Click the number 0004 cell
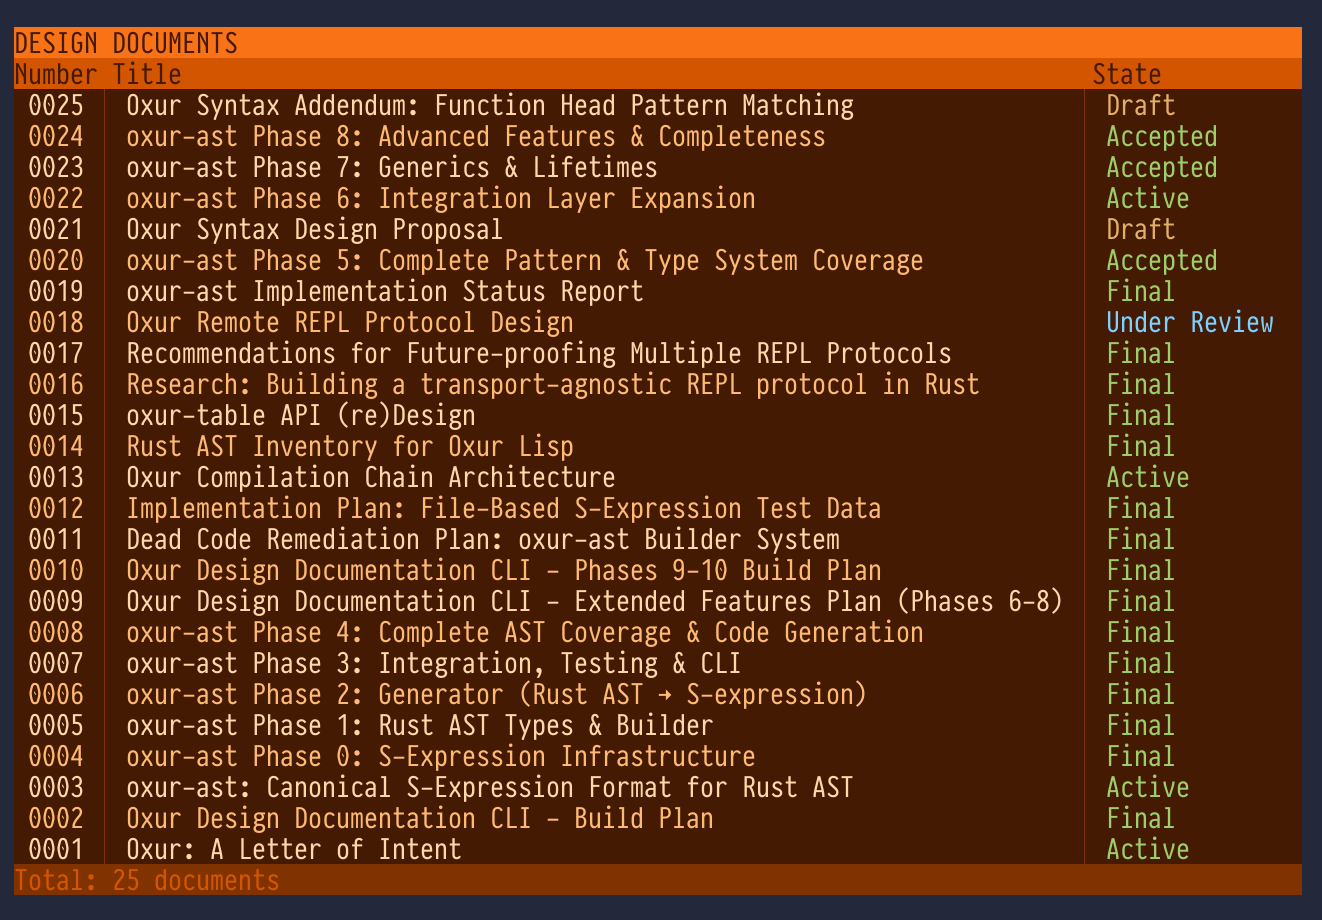1322x920 pixels. coord(56,756)
